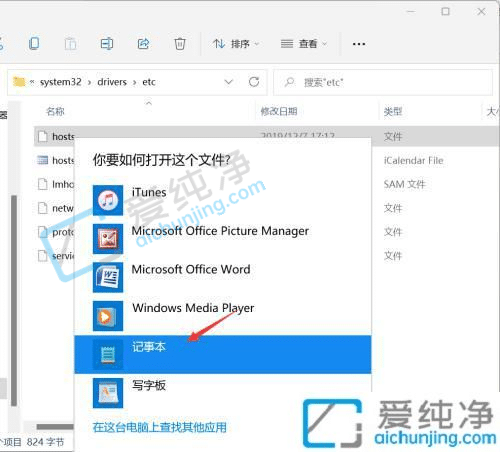Click the folder icon in the address bar
The image size is (500, 452).
click(19, 82)
